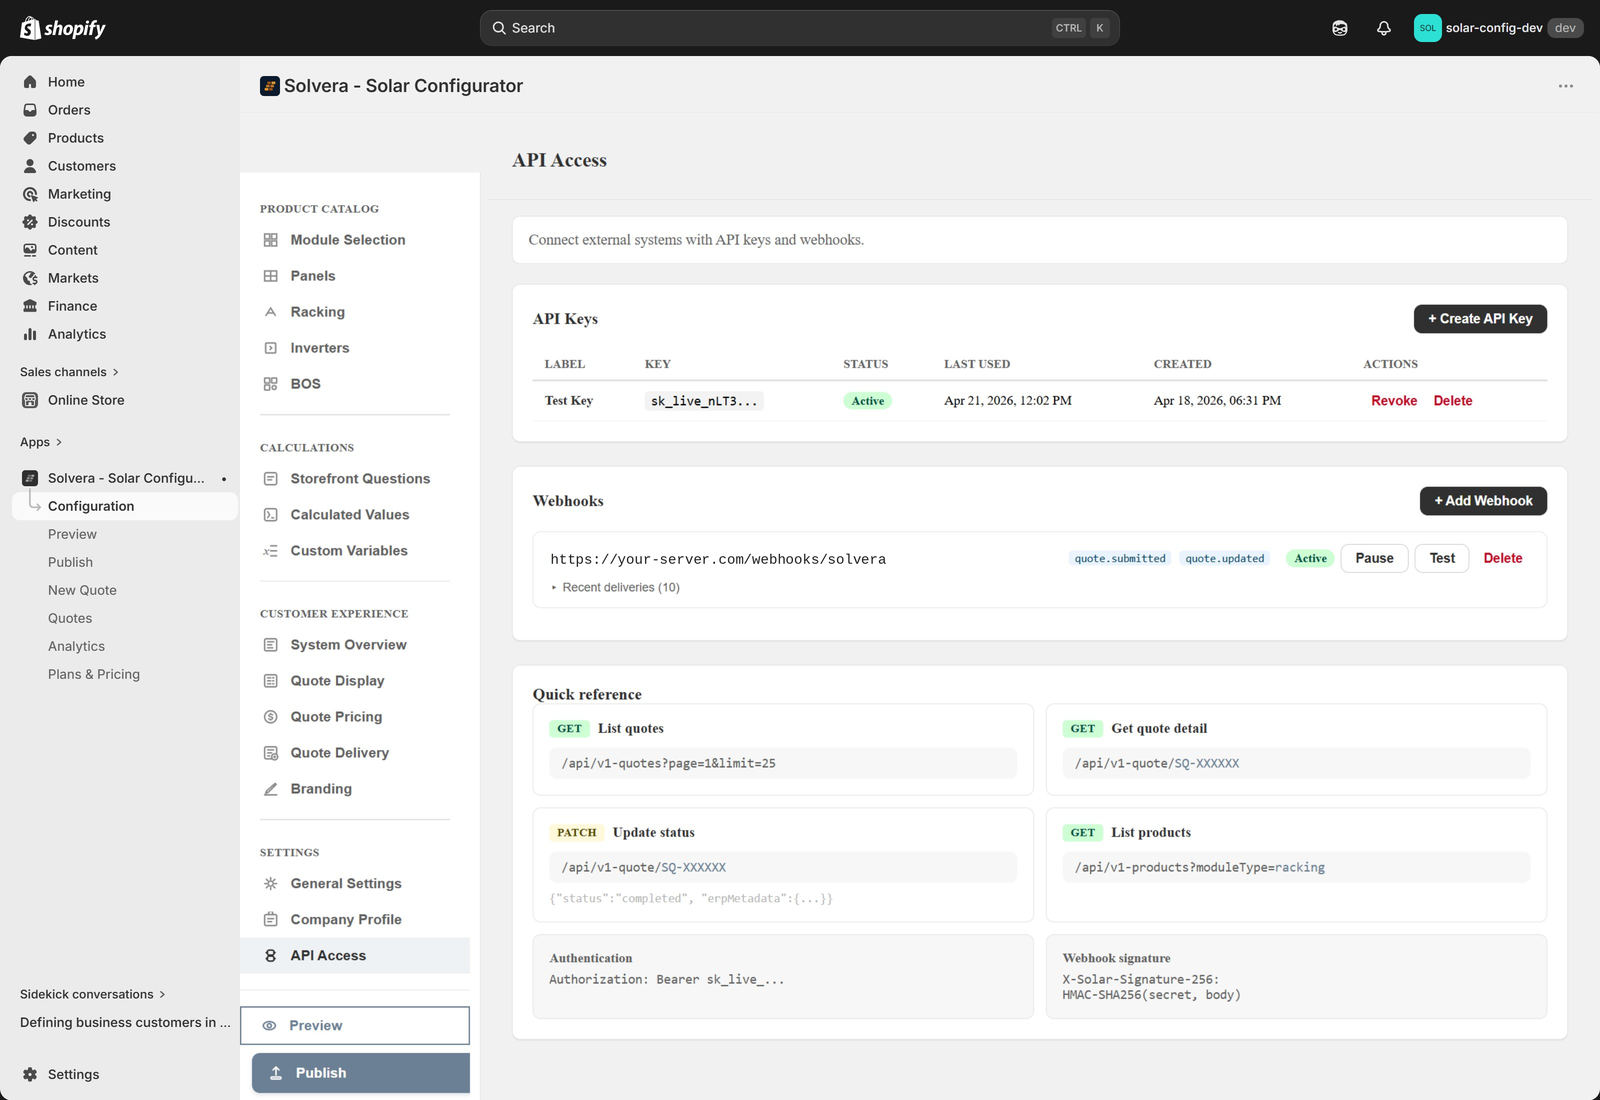1600x1100 pixels.
Task: Click the quote.submitted event tag
Action: coord(1120,558)
